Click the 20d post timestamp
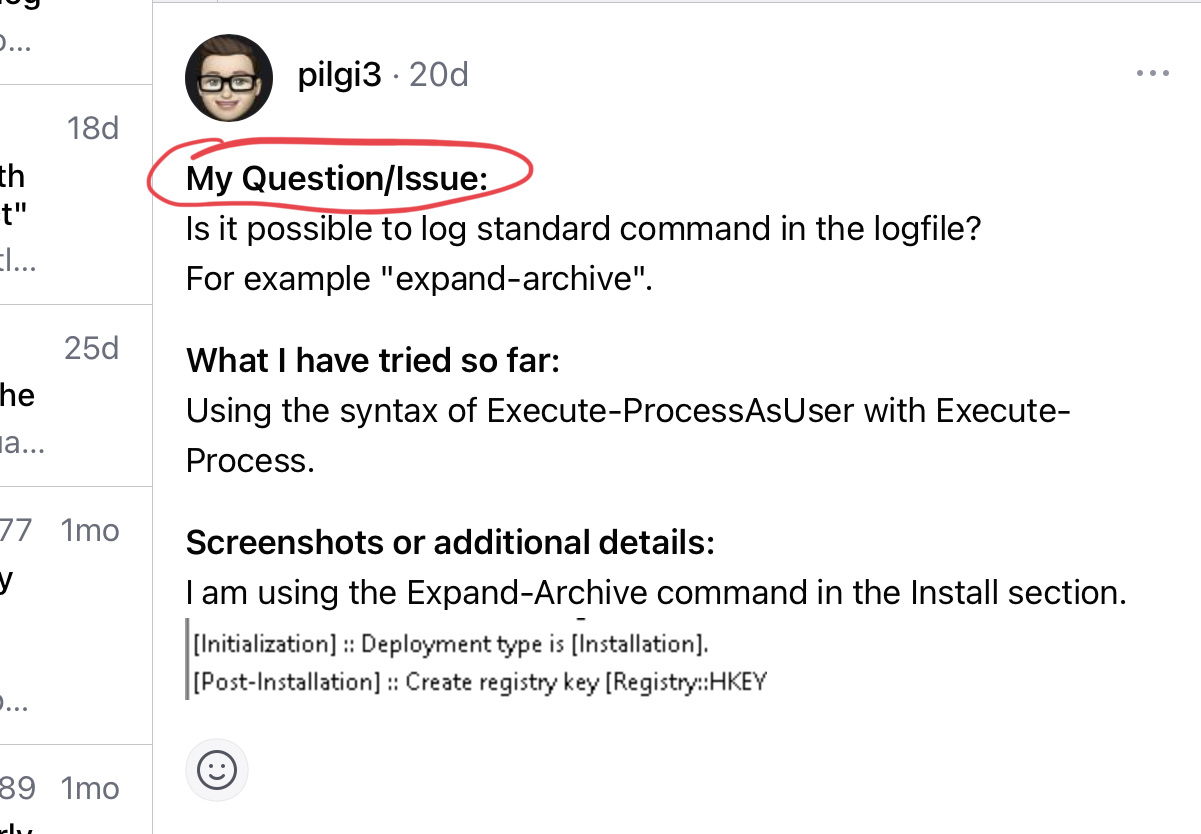The image size is (1201, 834). [438, 74]
